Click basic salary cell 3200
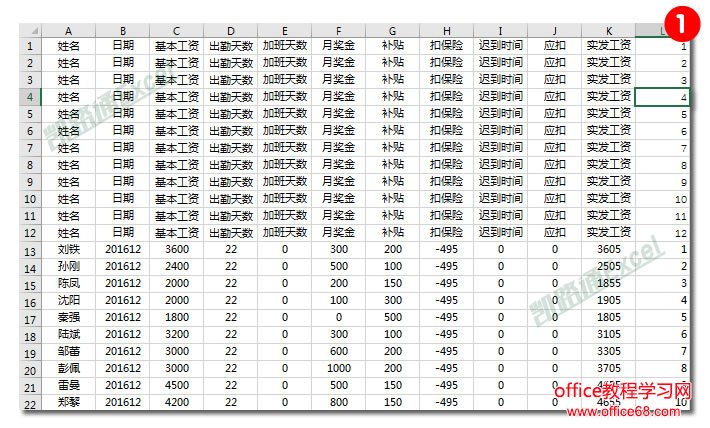Viewport: 710px width, 428px height. [x=177, y=334]
